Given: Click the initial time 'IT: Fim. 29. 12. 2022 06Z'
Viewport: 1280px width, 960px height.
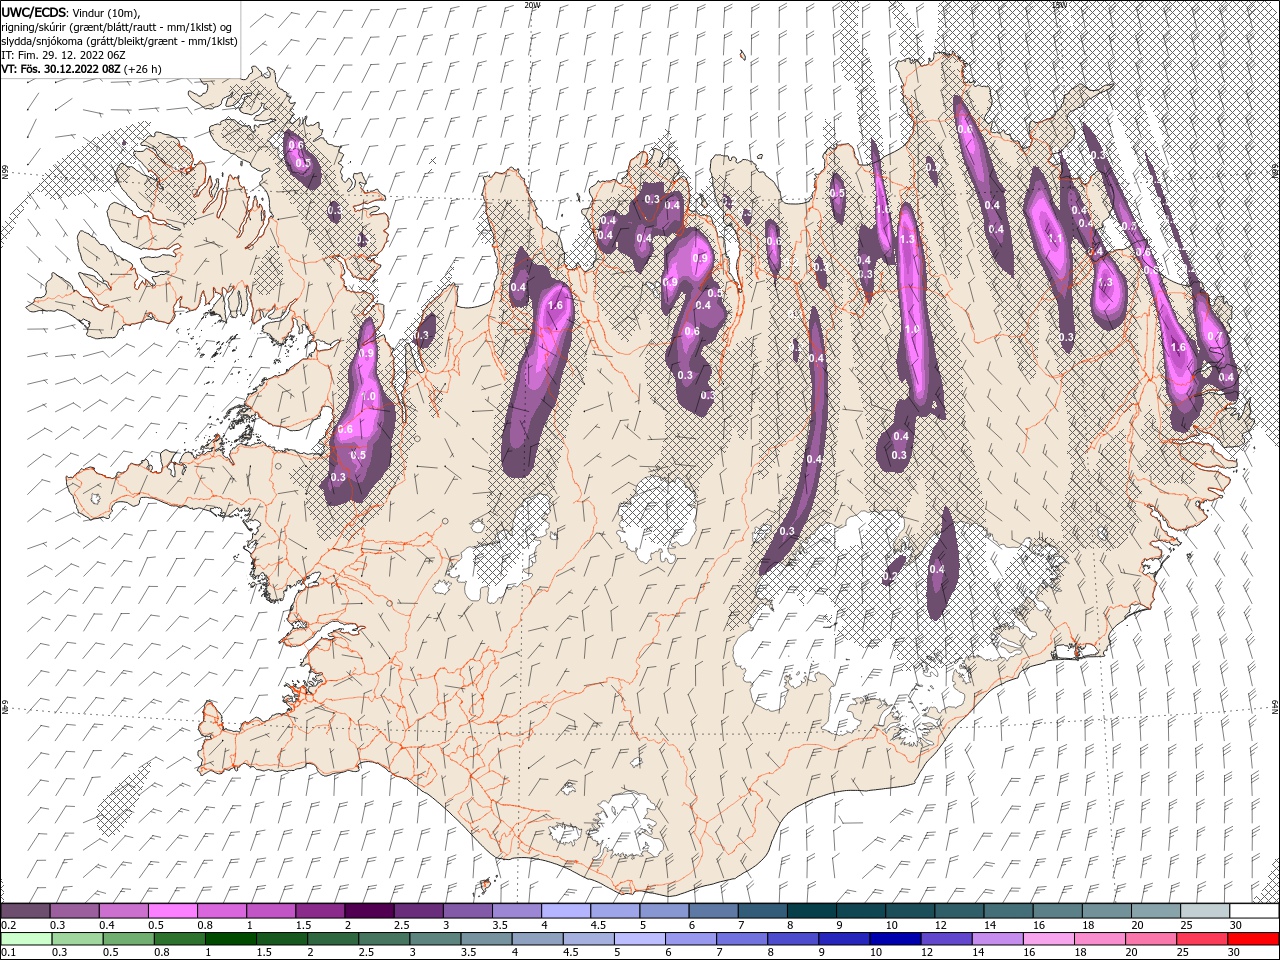Looking at the screenshot, I should pos(64,55).
